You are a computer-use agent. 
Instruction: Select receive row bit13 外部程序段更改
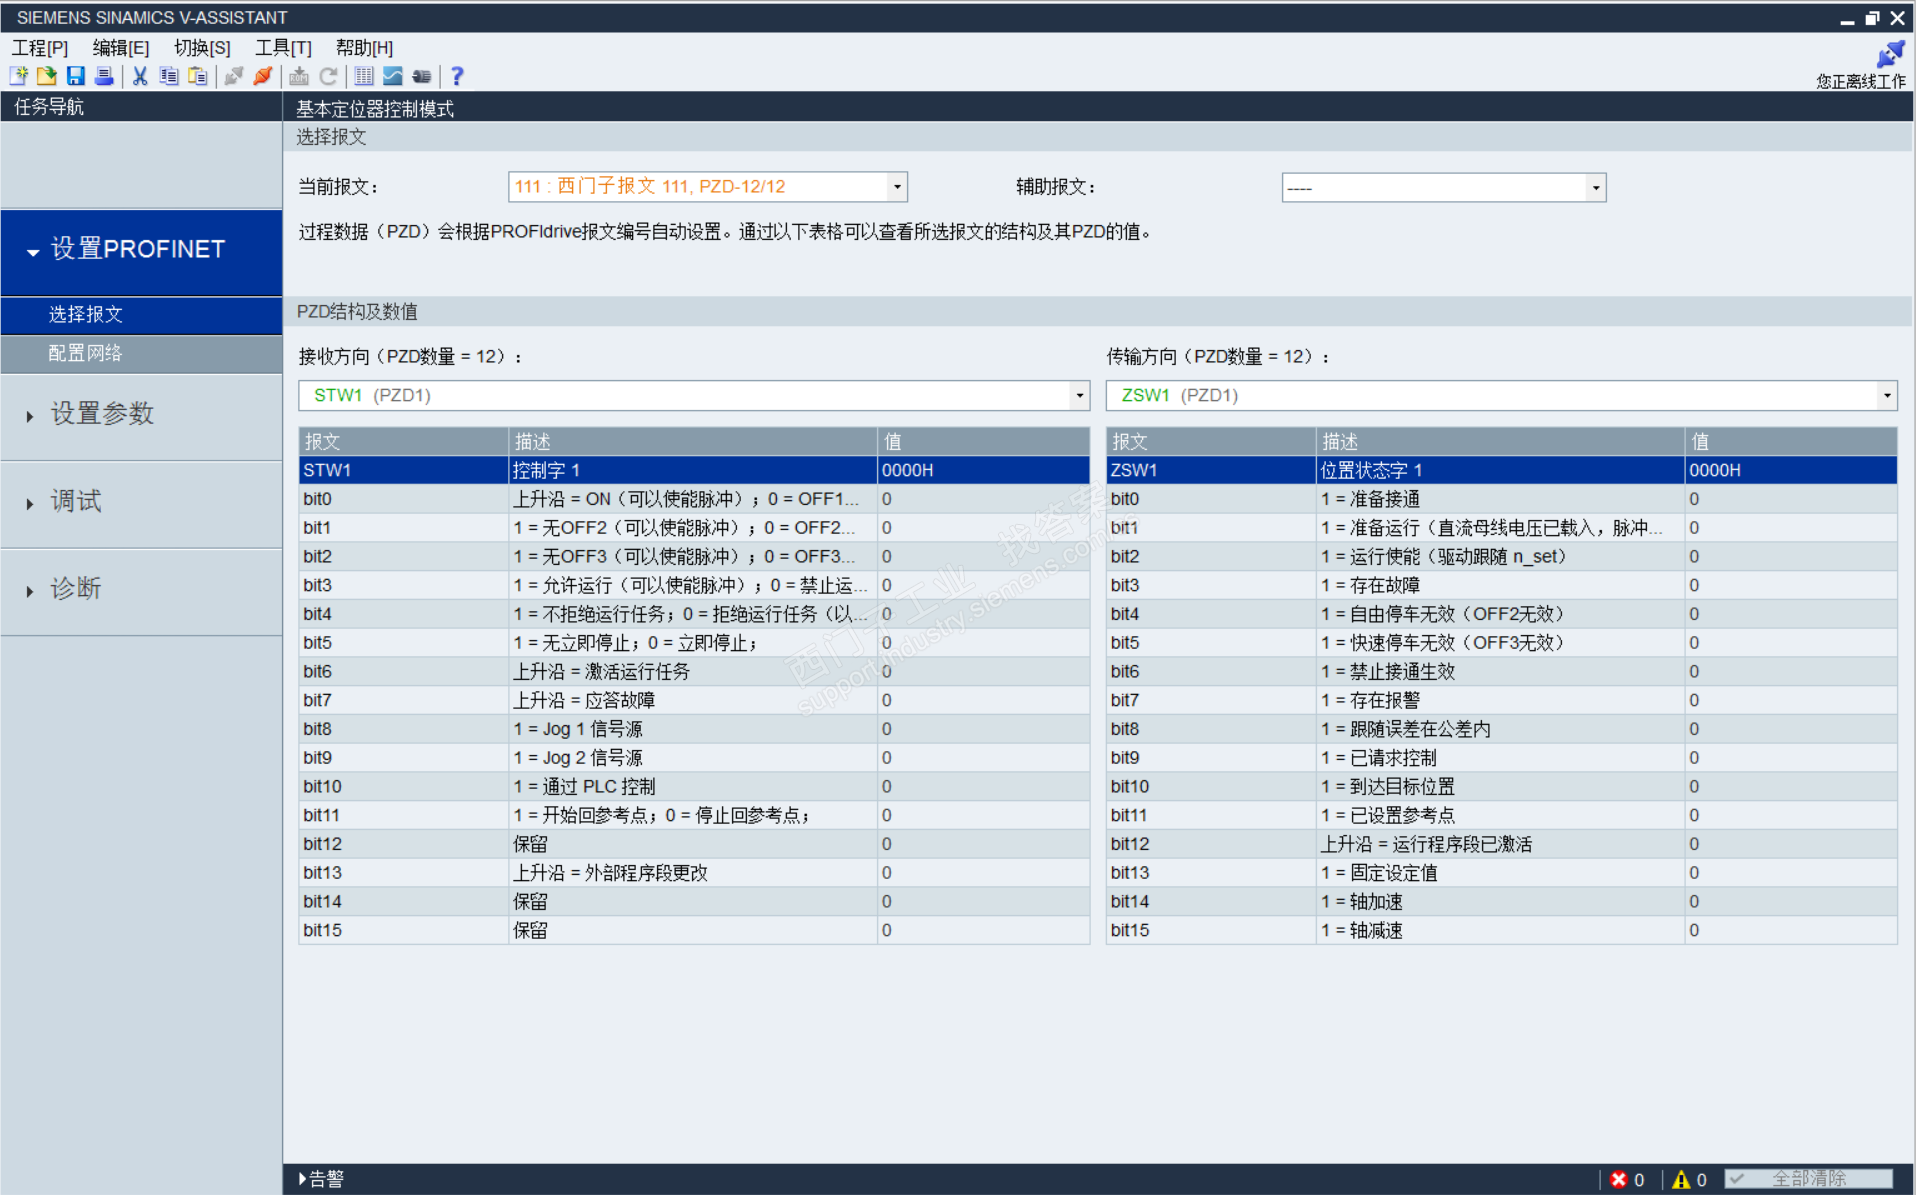click(x=694, y=873)
